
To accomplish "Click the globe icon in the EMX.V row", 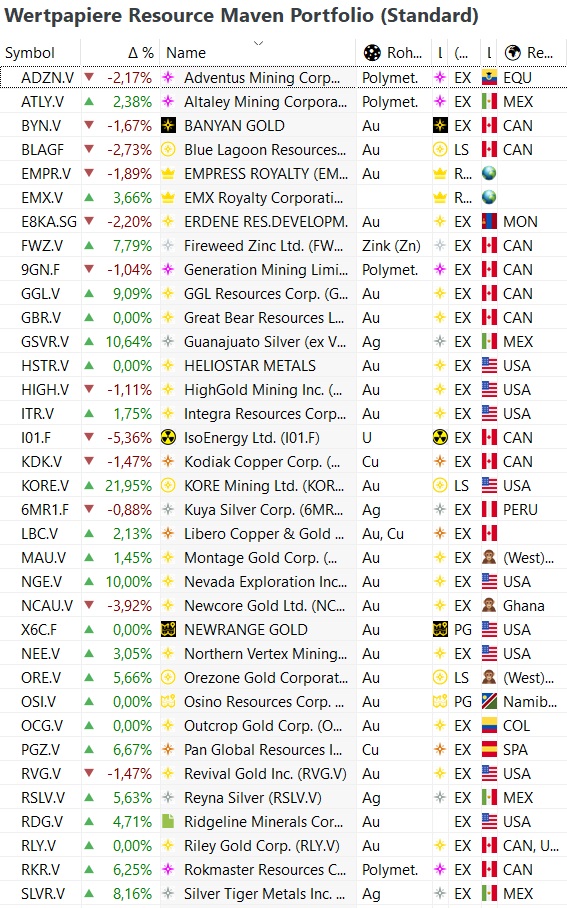I will (489, 197).
